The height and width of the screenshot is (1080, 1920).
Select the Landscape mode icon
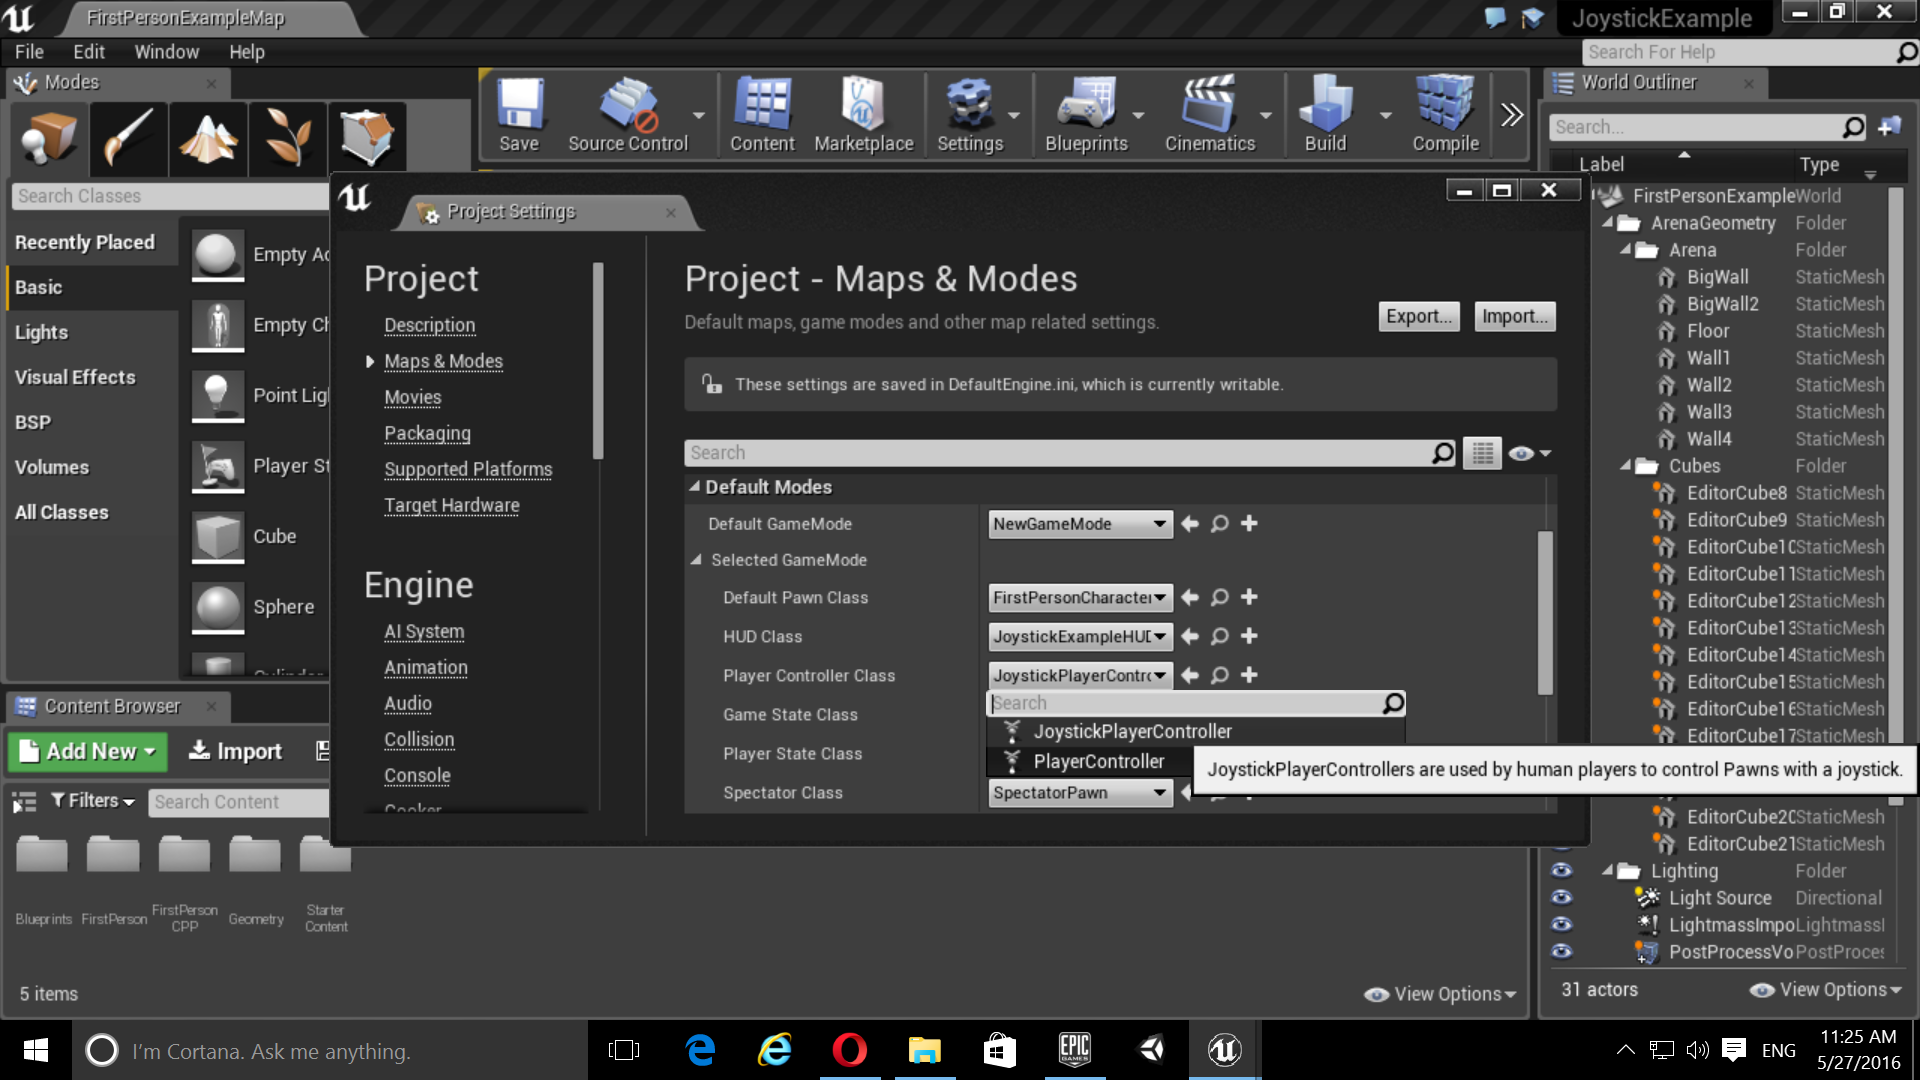click(208, 138)
